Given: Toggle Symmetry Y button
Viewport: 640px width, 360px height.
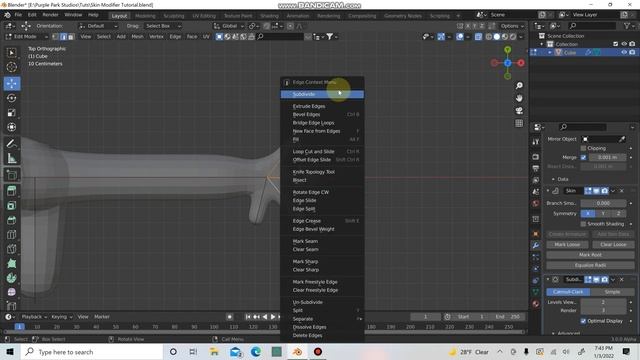Looking at the screenshot, I should (x=603, y=213).
